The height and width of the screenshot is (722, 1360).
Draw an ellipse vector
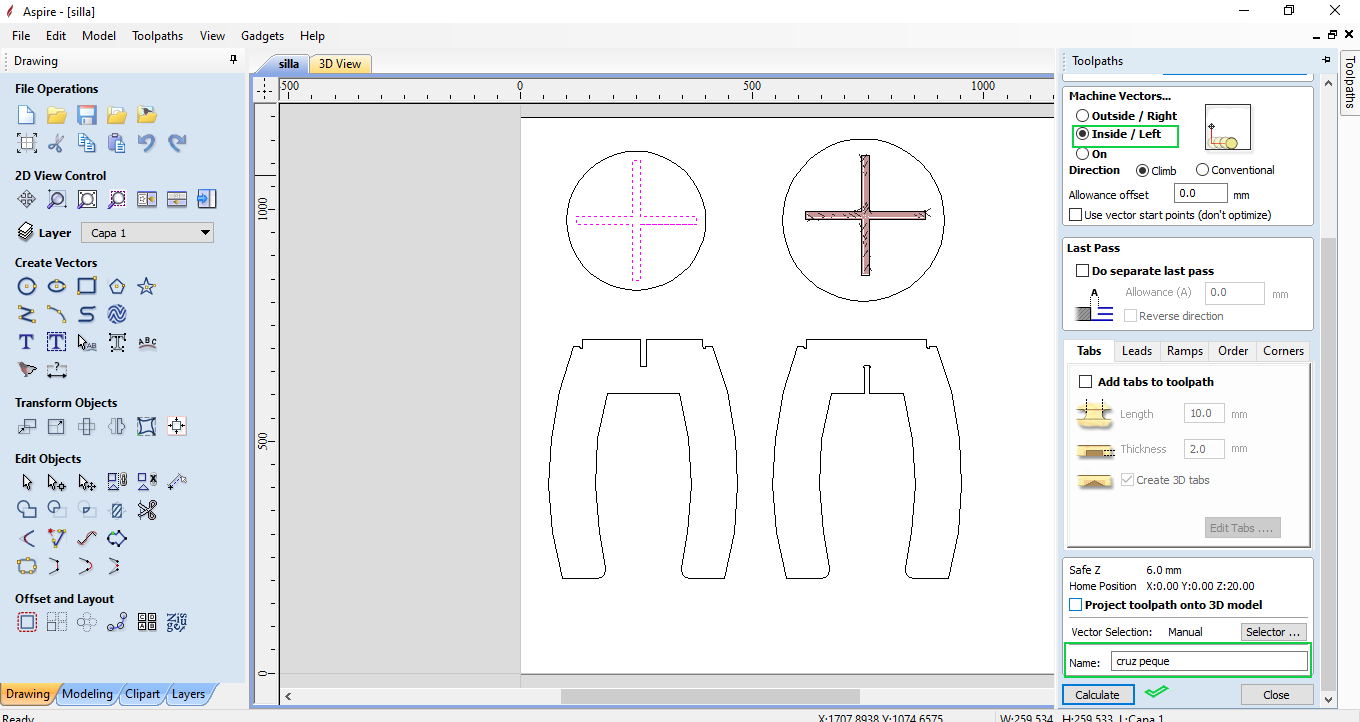tap(57, 287)
